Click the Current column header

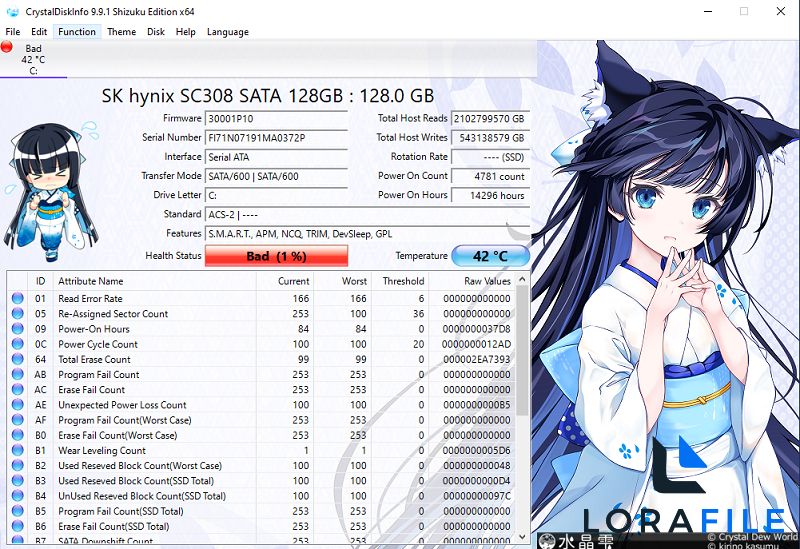285,281
